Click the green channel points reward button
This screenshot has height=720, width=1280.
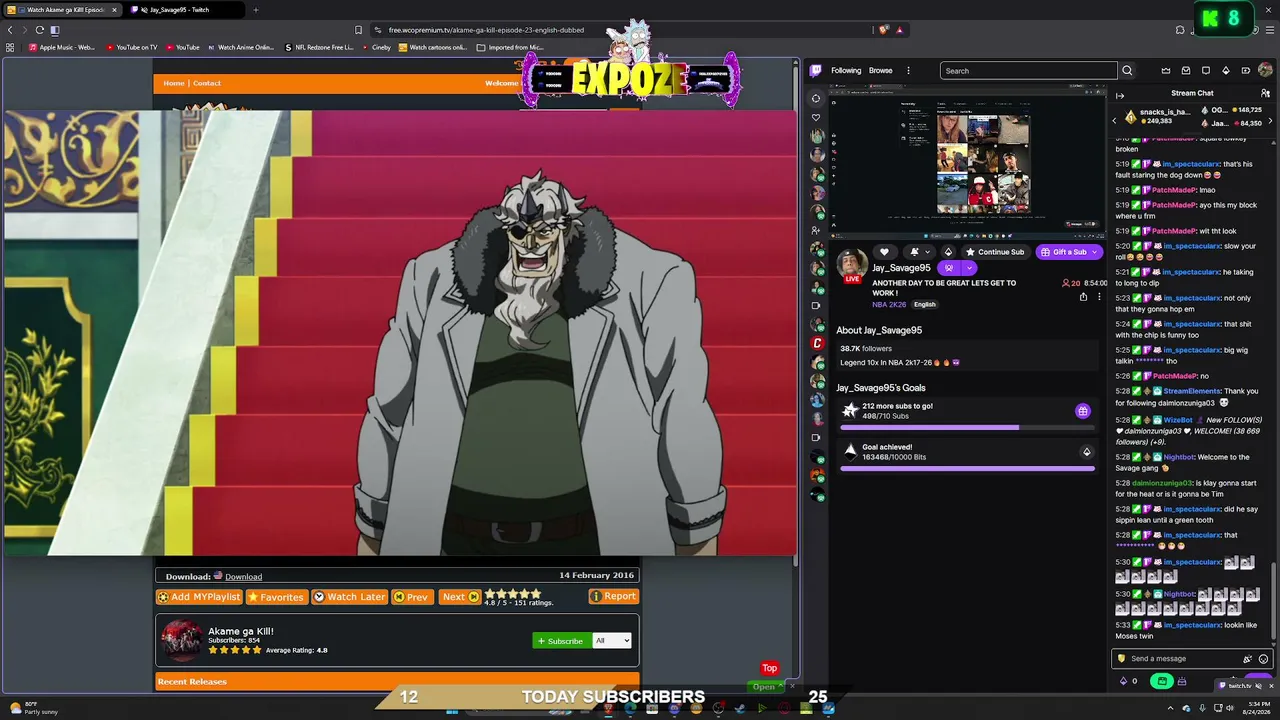(x=1161, y=681)
